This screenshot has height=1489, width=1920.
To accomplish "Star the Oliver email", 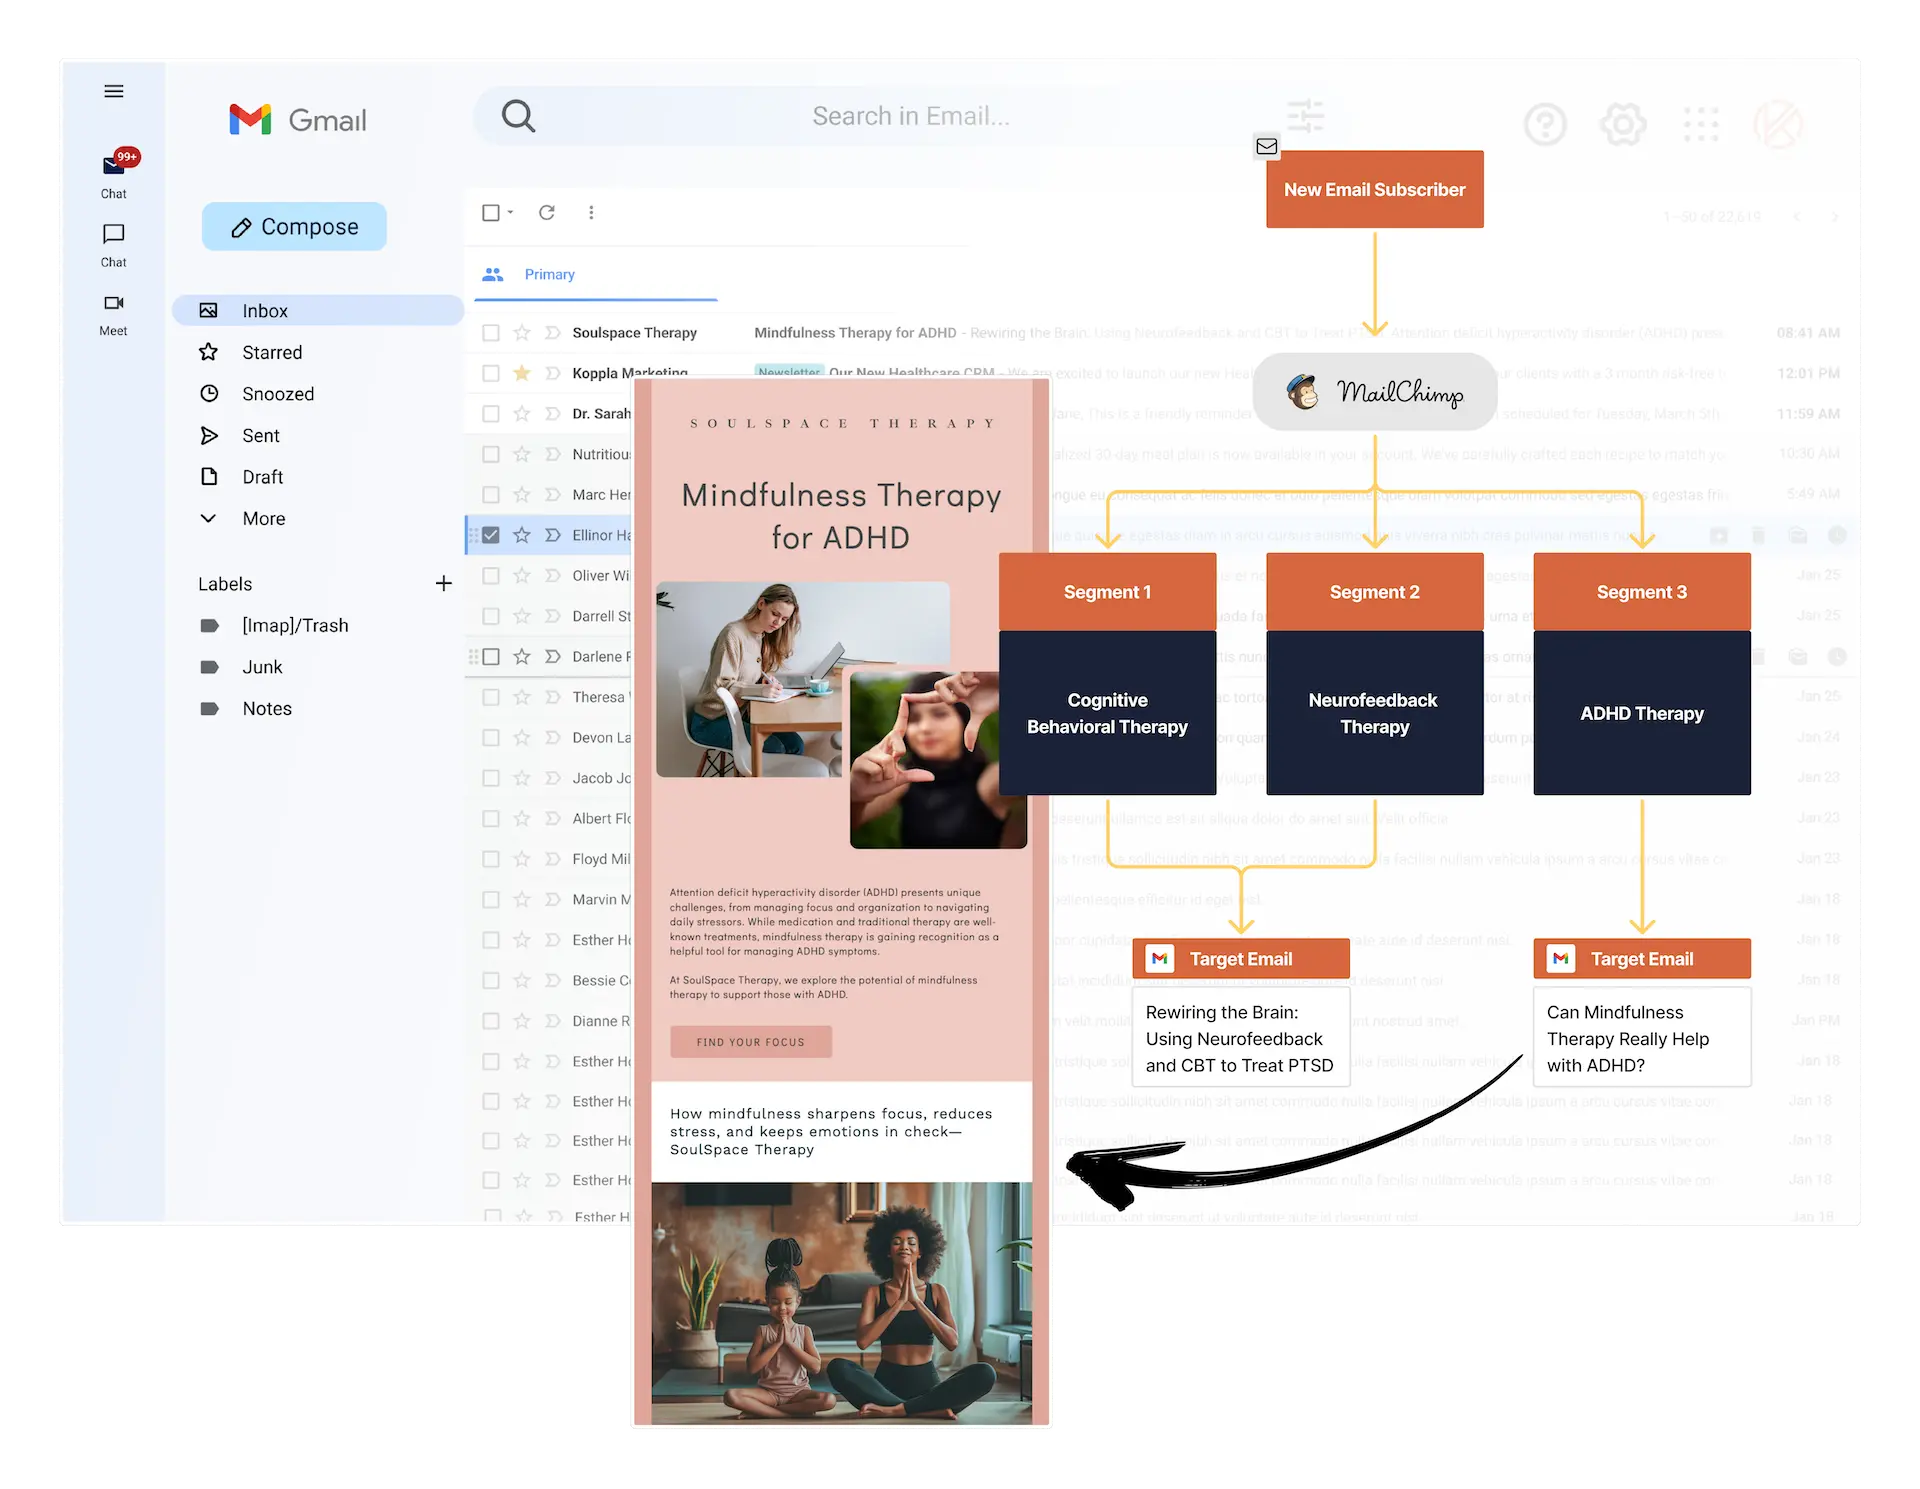I will (522, 575).
